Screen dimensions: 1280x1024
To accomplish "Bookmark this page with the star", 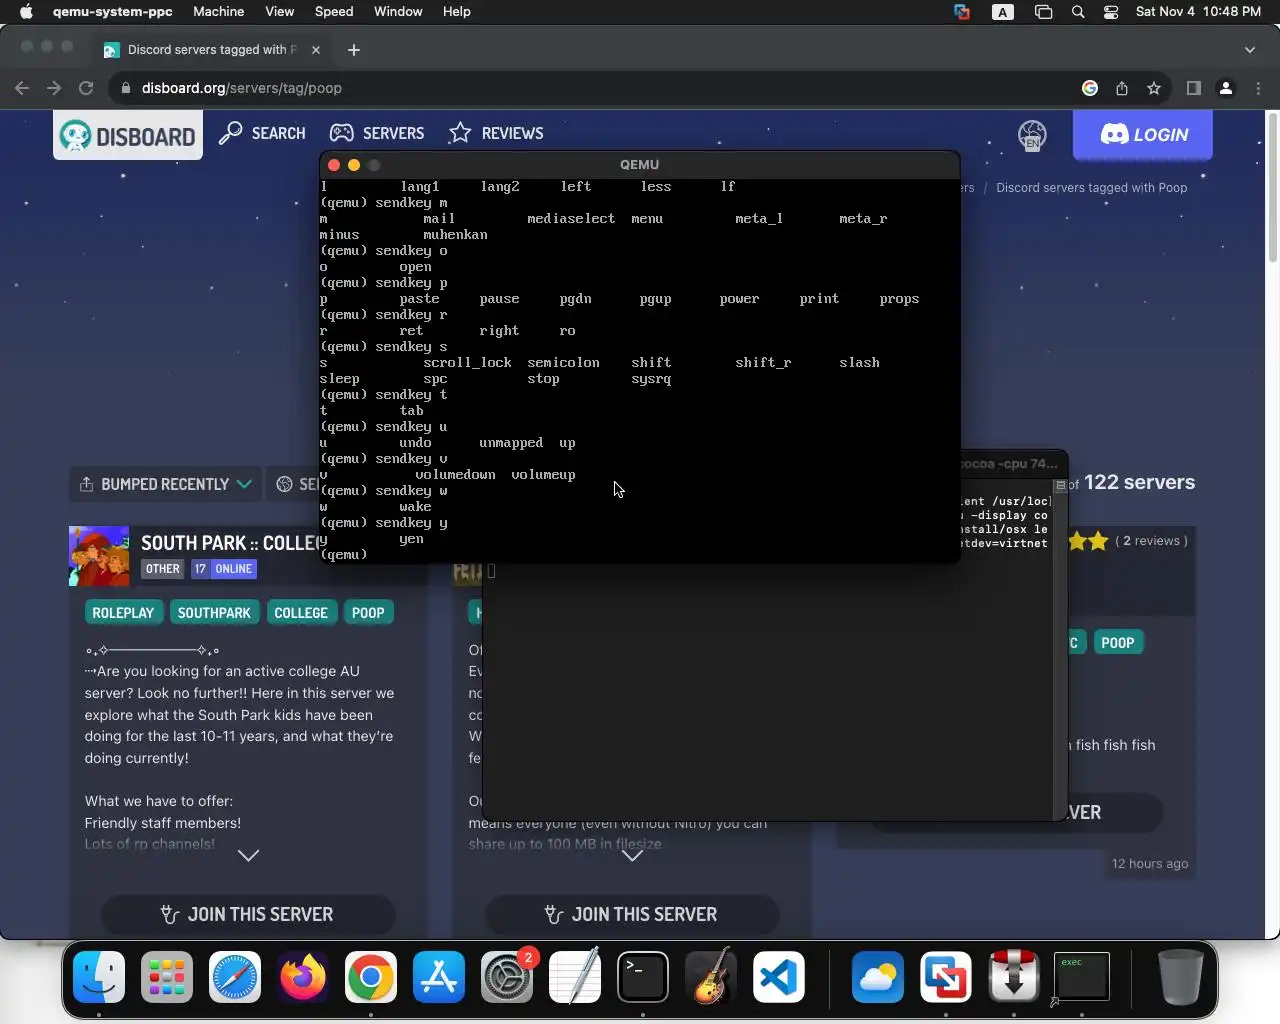I will pyautogui.click(x=1154, y=88).
